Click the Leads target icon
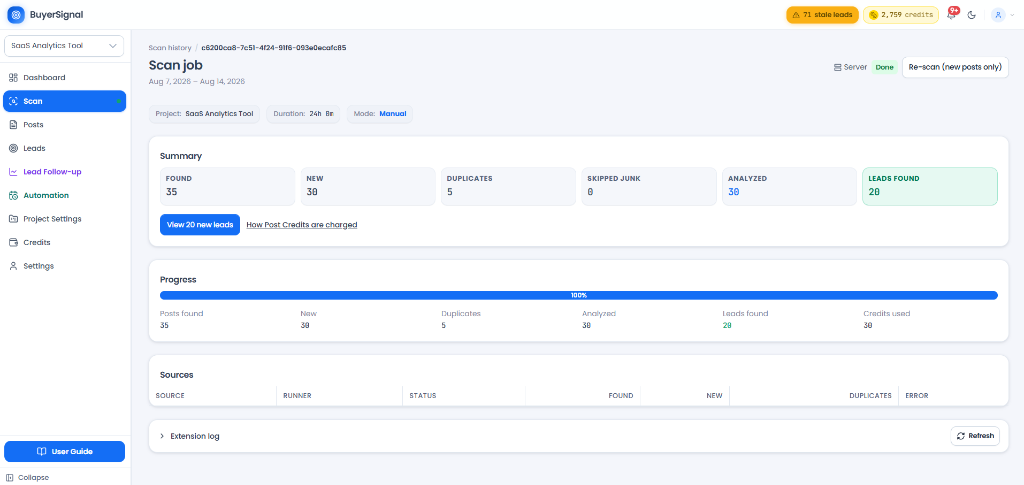1024x485 pixels. pyautogui.click(x=13, y=148)
